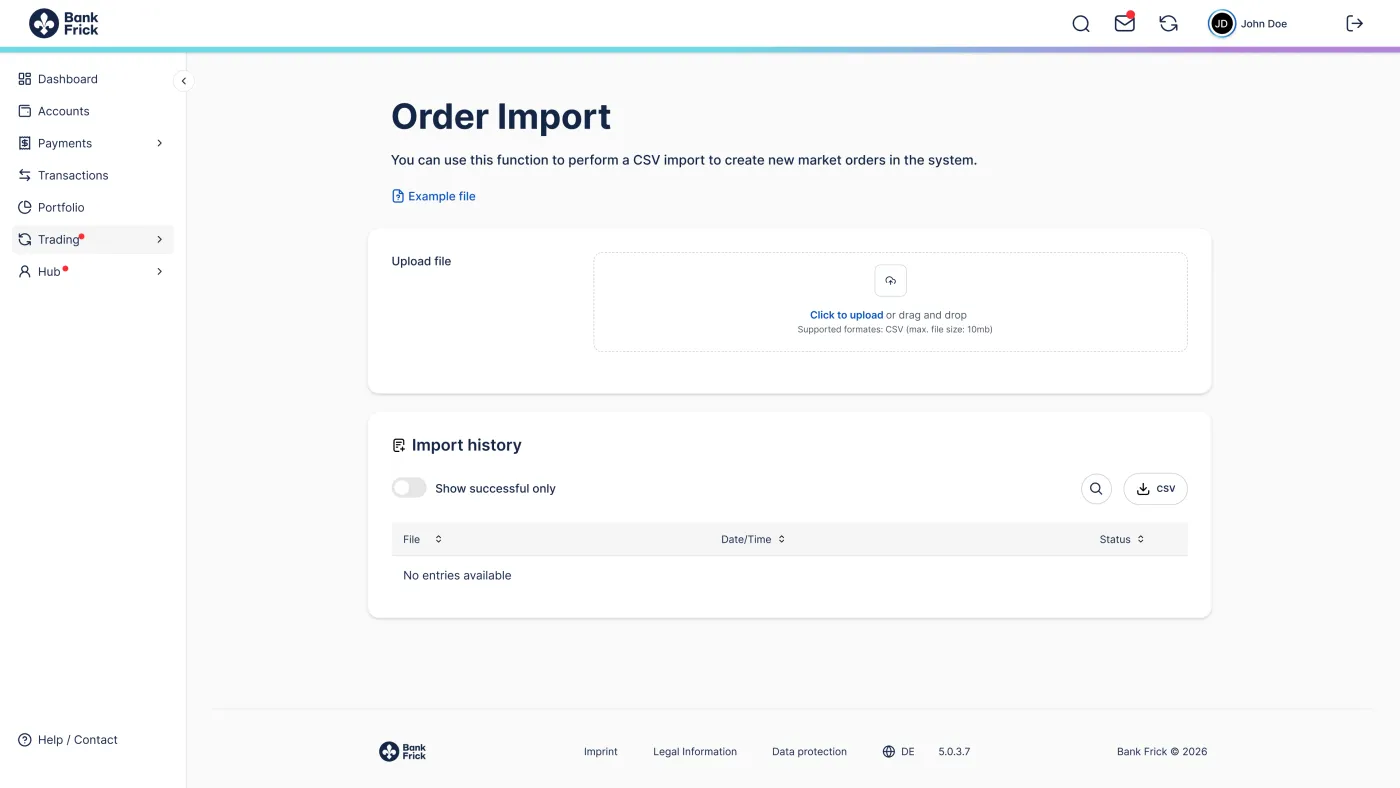Click the Hub person icon

pos(25,271)
